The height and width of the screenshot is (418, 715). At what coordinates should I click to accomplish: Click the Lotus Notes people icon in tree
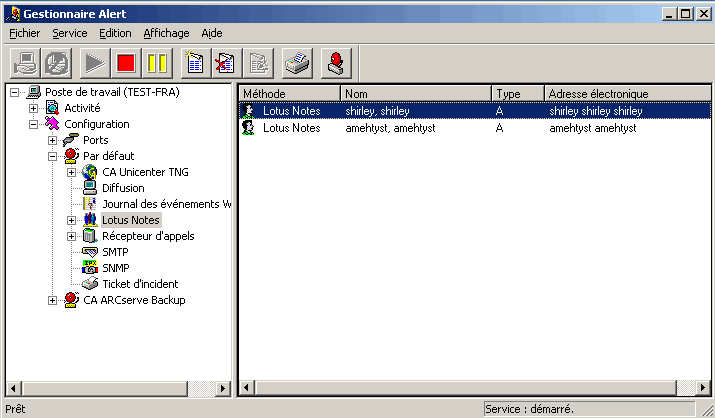90,220
